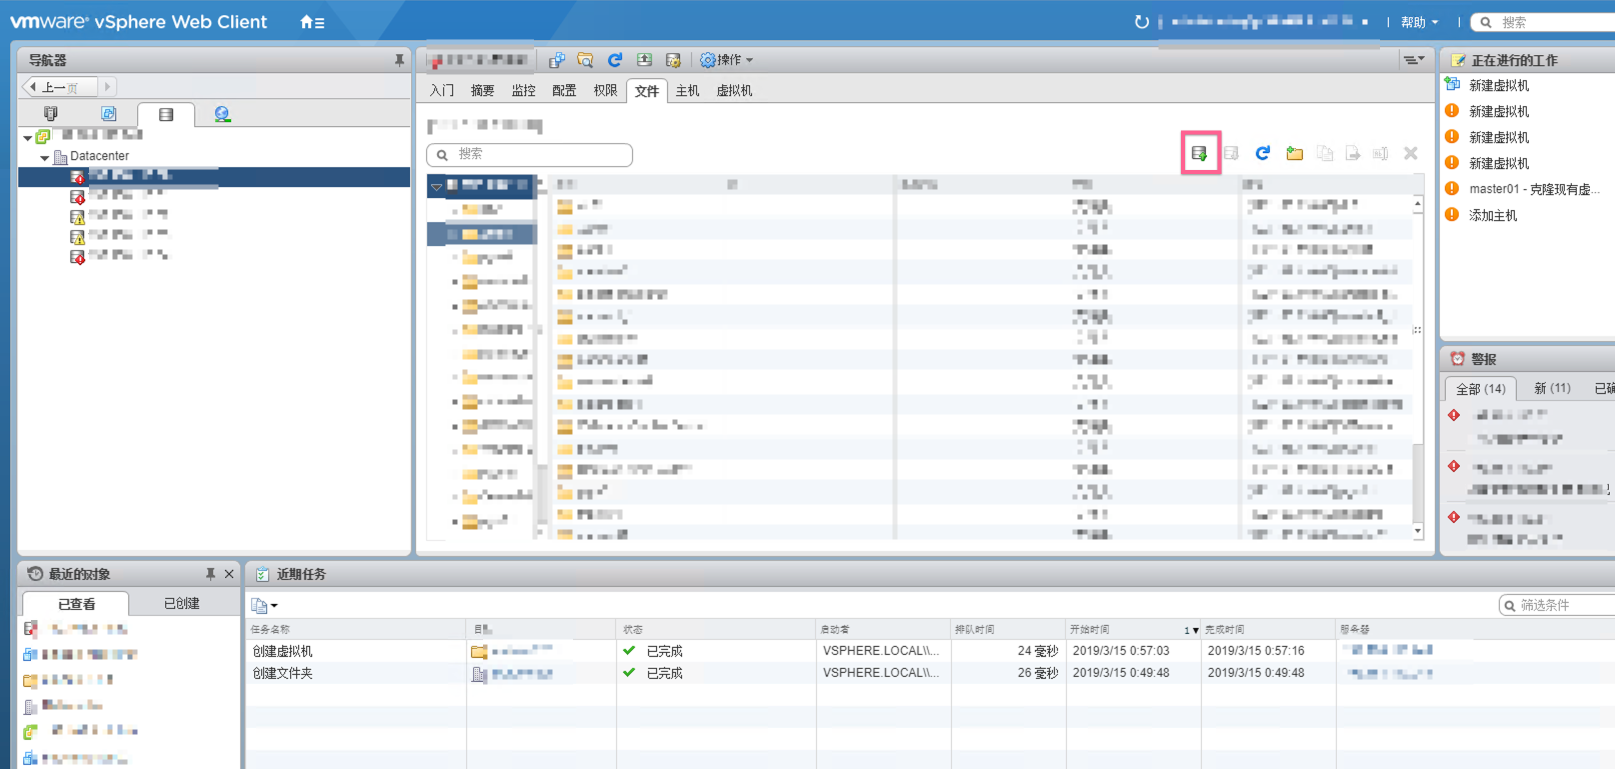Viewport: 1615px width, 769px height.
Task: Open the 添加主机 work-in-progress item
Action: (1492, 215)
